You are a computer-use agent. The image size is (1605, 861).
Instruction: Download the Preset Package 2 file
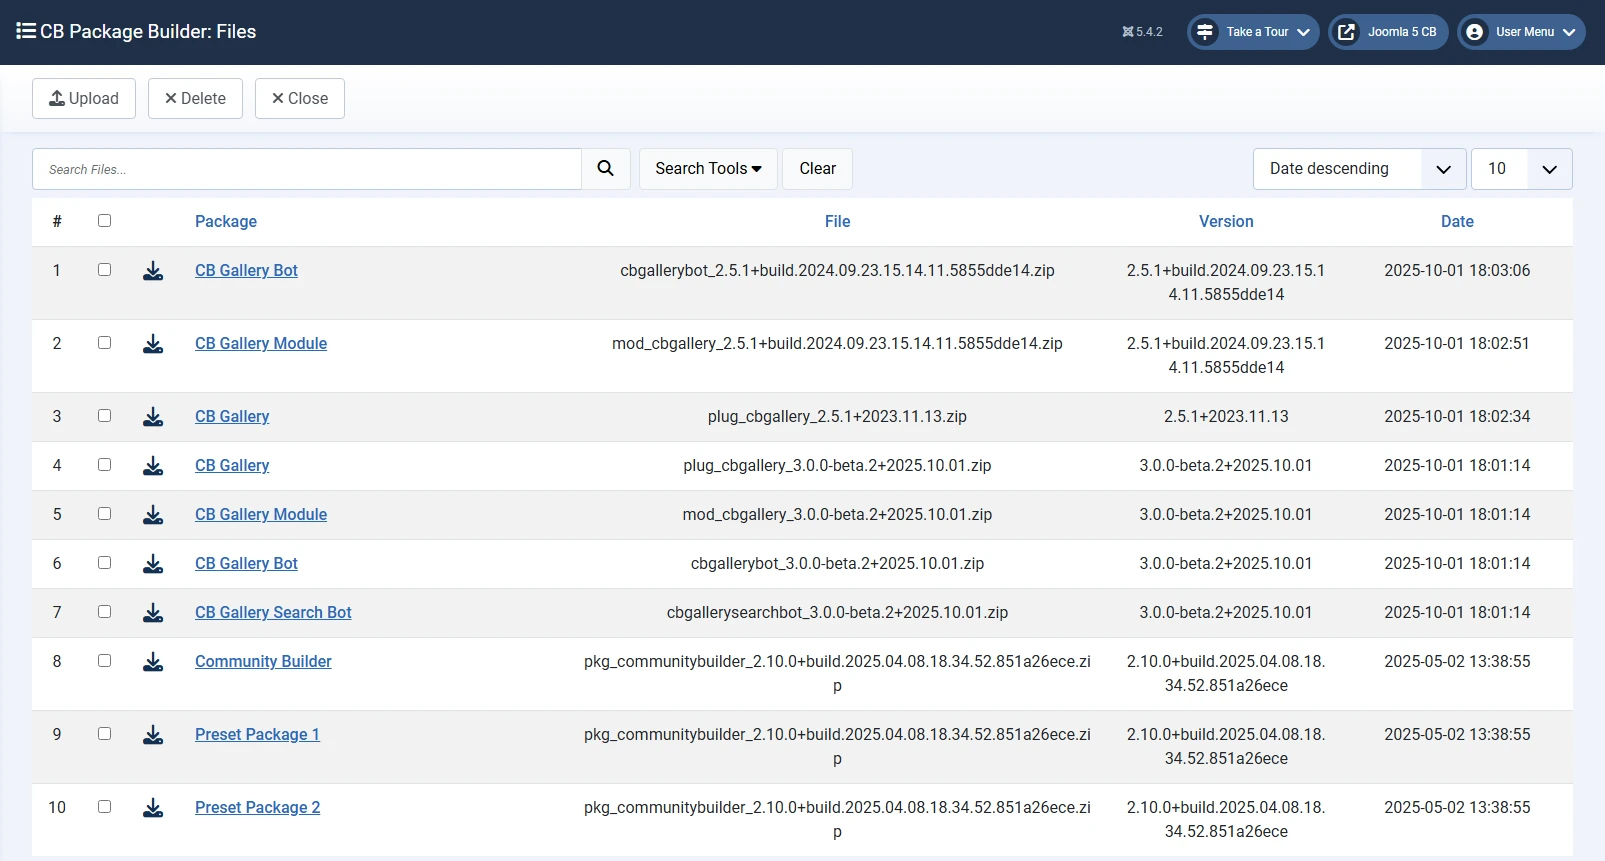[153, 808]
